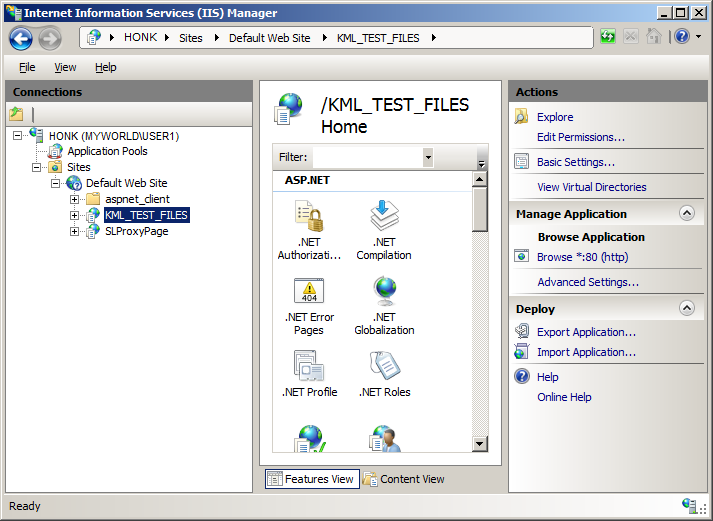
Task: Click the Import Application icon
Action: [x=522, y=351]
